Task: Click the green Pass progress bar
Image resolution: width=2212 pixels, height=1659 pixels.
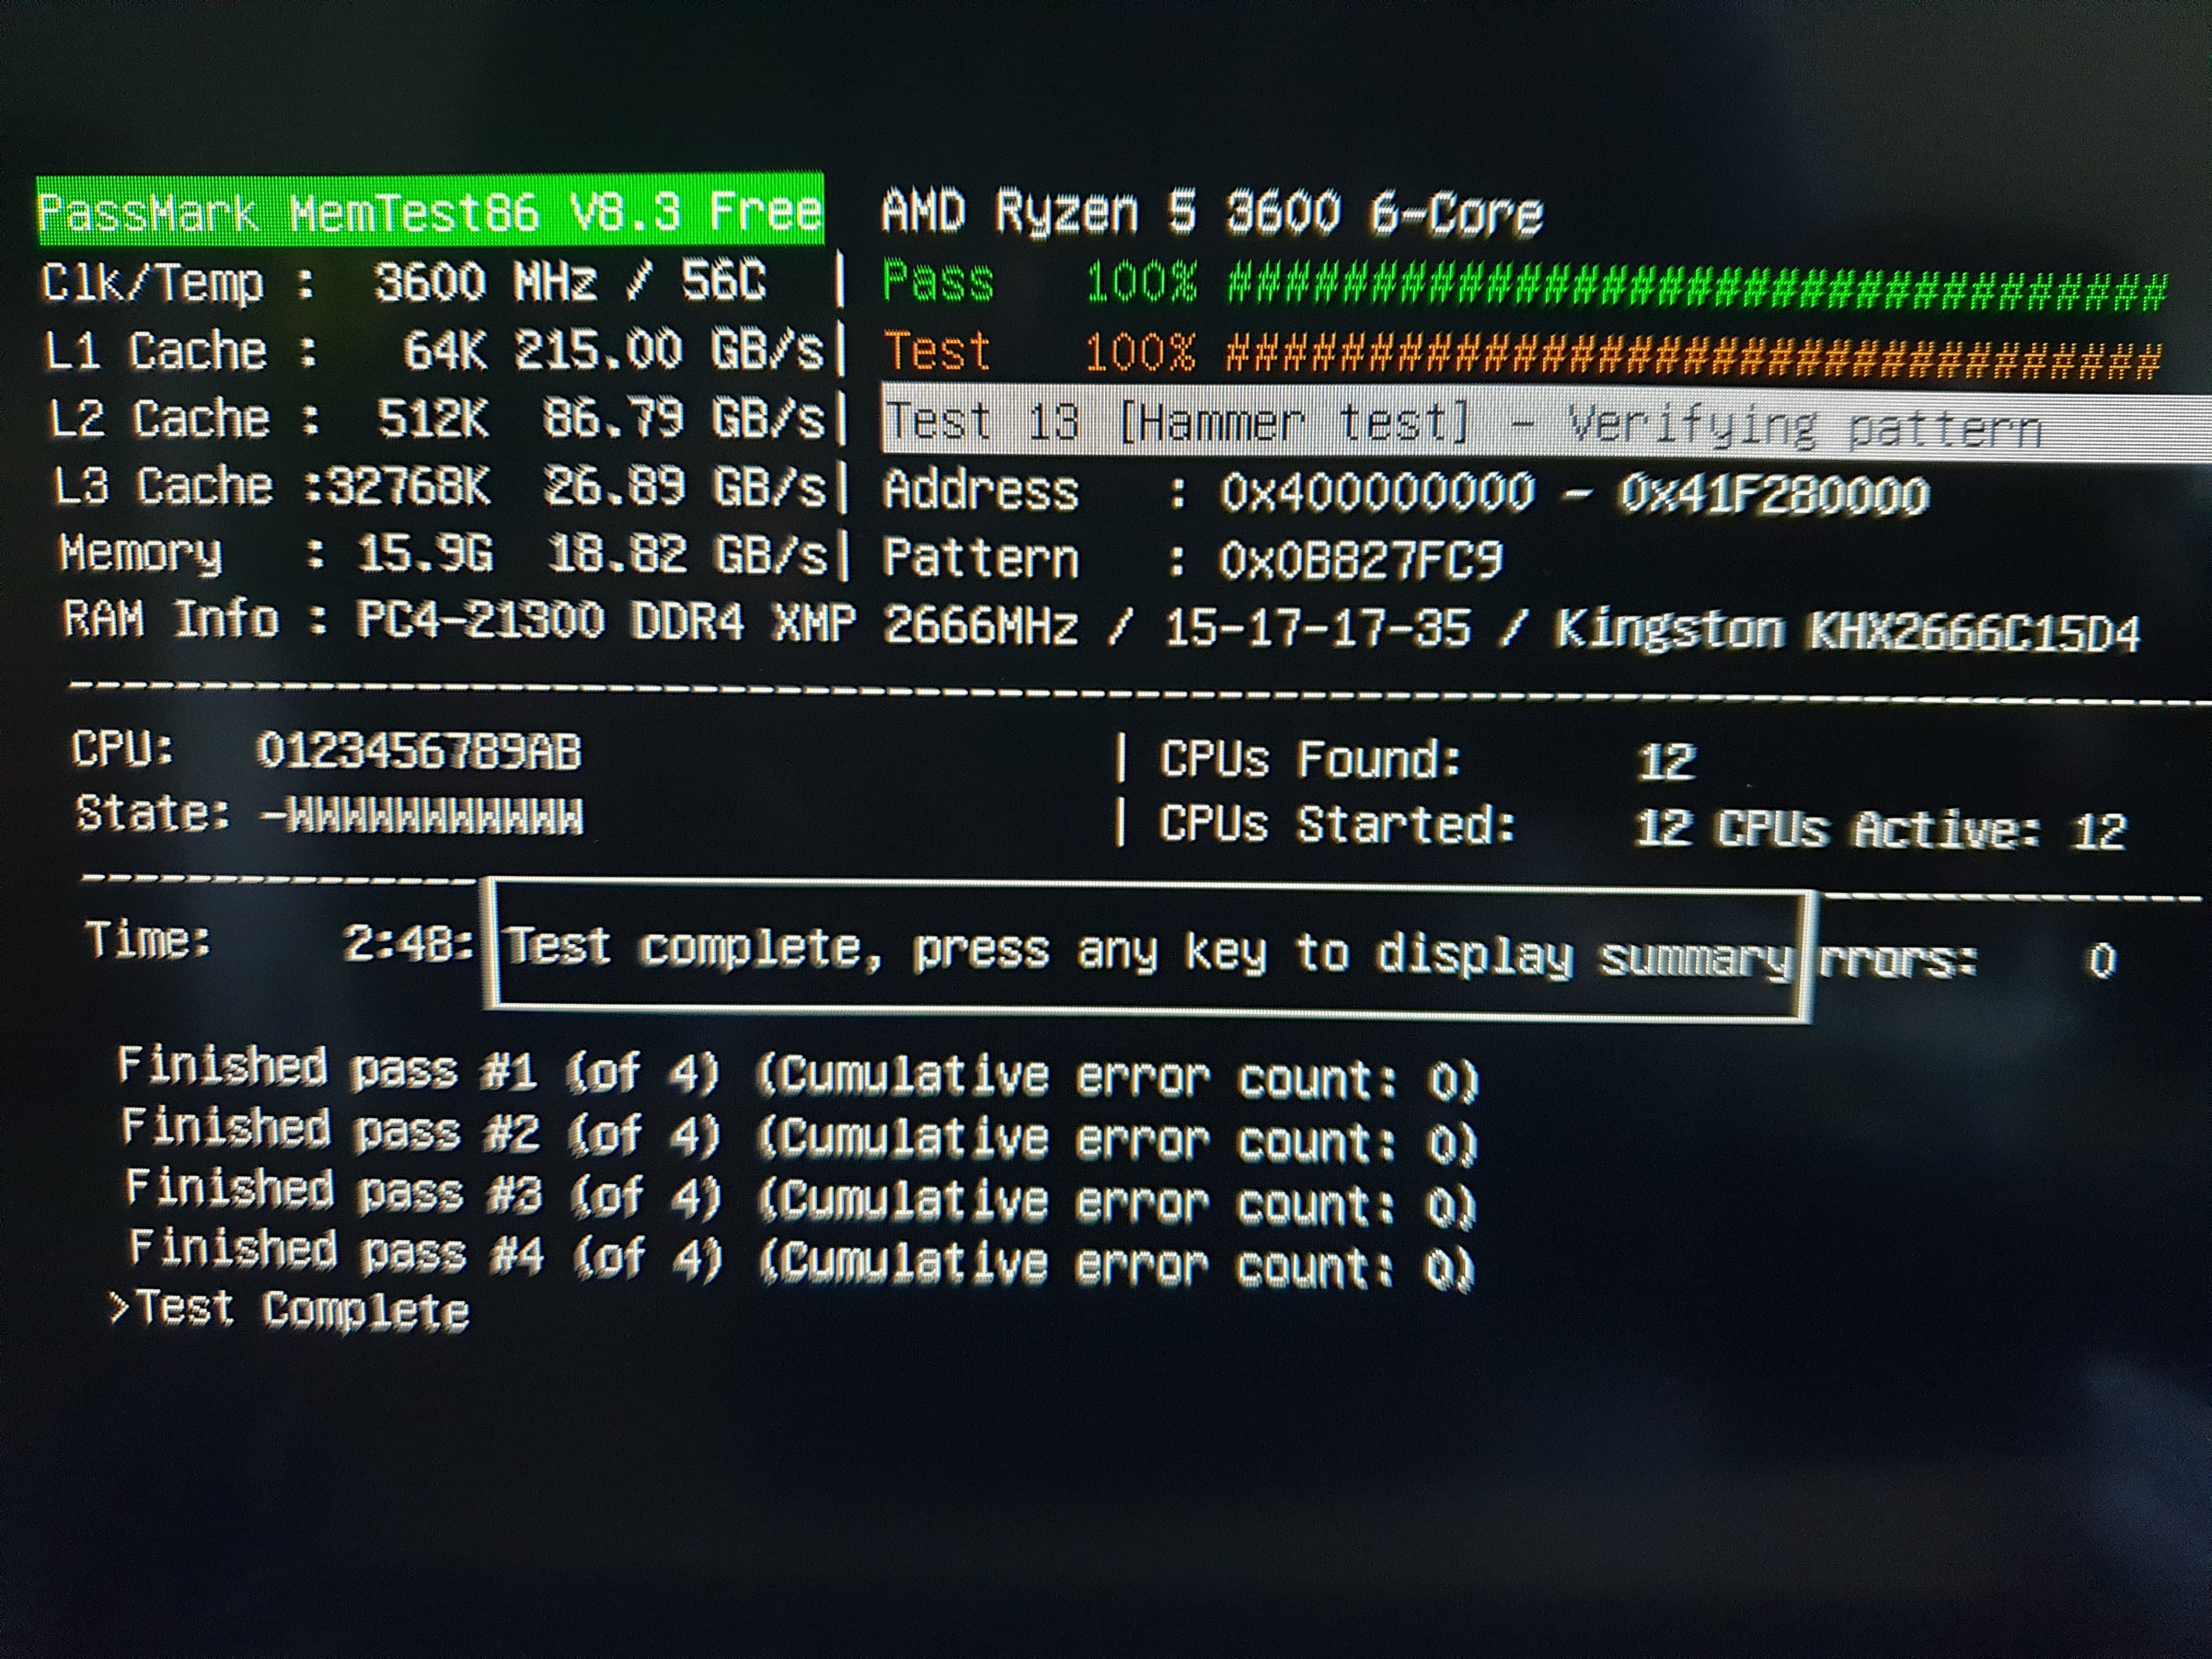Action: (1695, 287)
